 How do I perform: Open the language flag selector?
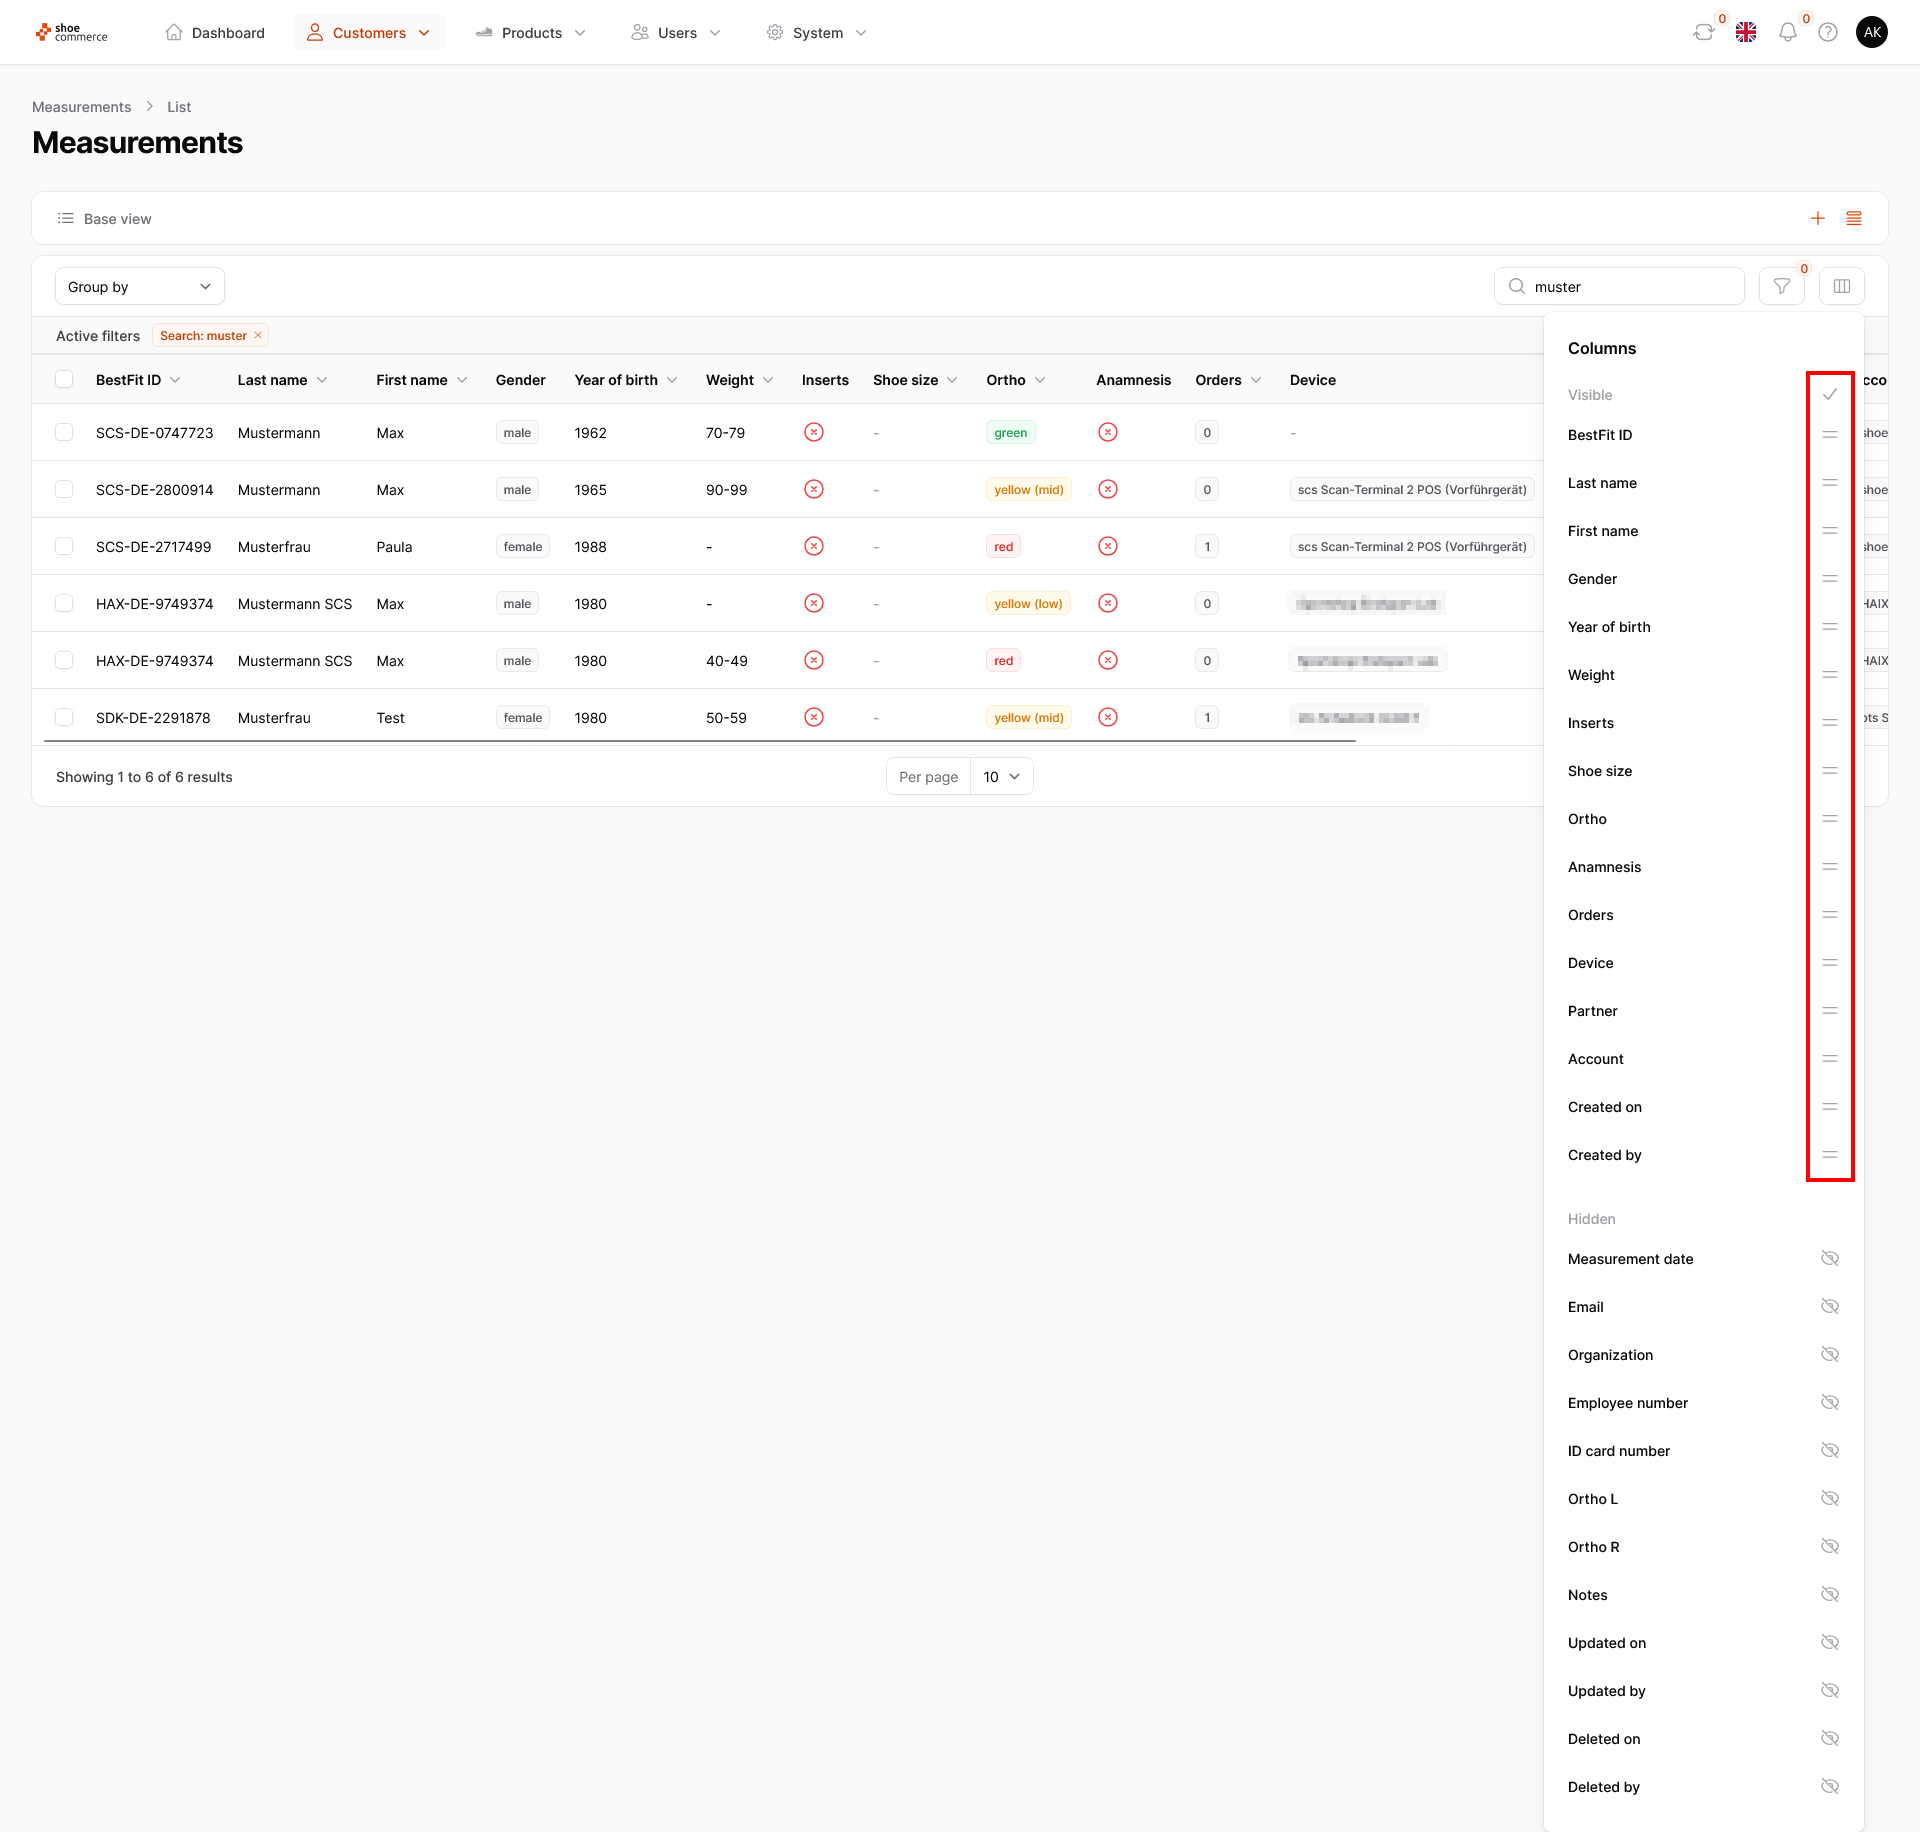[x=1746, y=33]
